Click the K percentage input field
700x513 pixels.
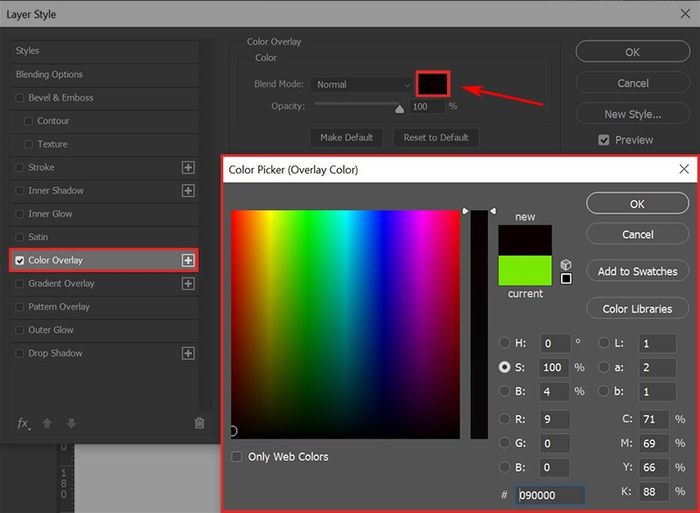654,491
